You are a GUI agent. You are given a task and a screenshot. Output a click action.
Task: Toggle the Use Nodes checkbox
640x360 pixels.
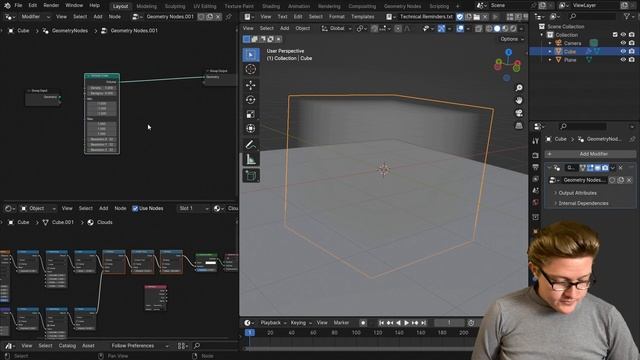(135, 209)
